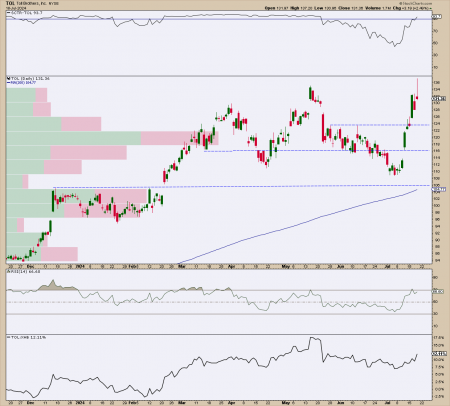Screen dimensions: 450x406
Task: Click the TOL:XHB percent value tag
Action: (439, 353)
